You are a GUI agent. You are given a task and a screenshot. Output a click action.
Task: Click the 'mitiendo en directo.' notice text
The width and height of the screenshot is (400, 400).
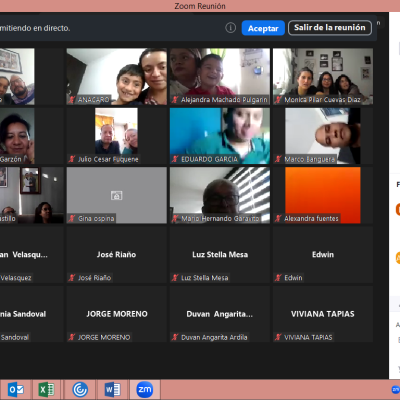35,28
